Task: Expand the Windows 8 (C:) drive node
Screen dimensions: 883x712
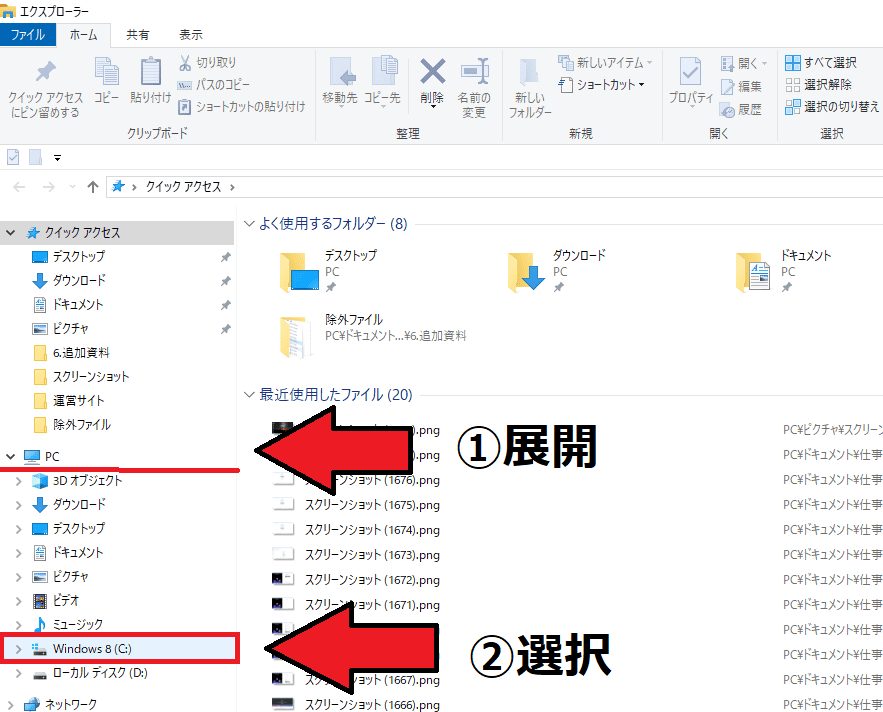Action: (18, 649)
